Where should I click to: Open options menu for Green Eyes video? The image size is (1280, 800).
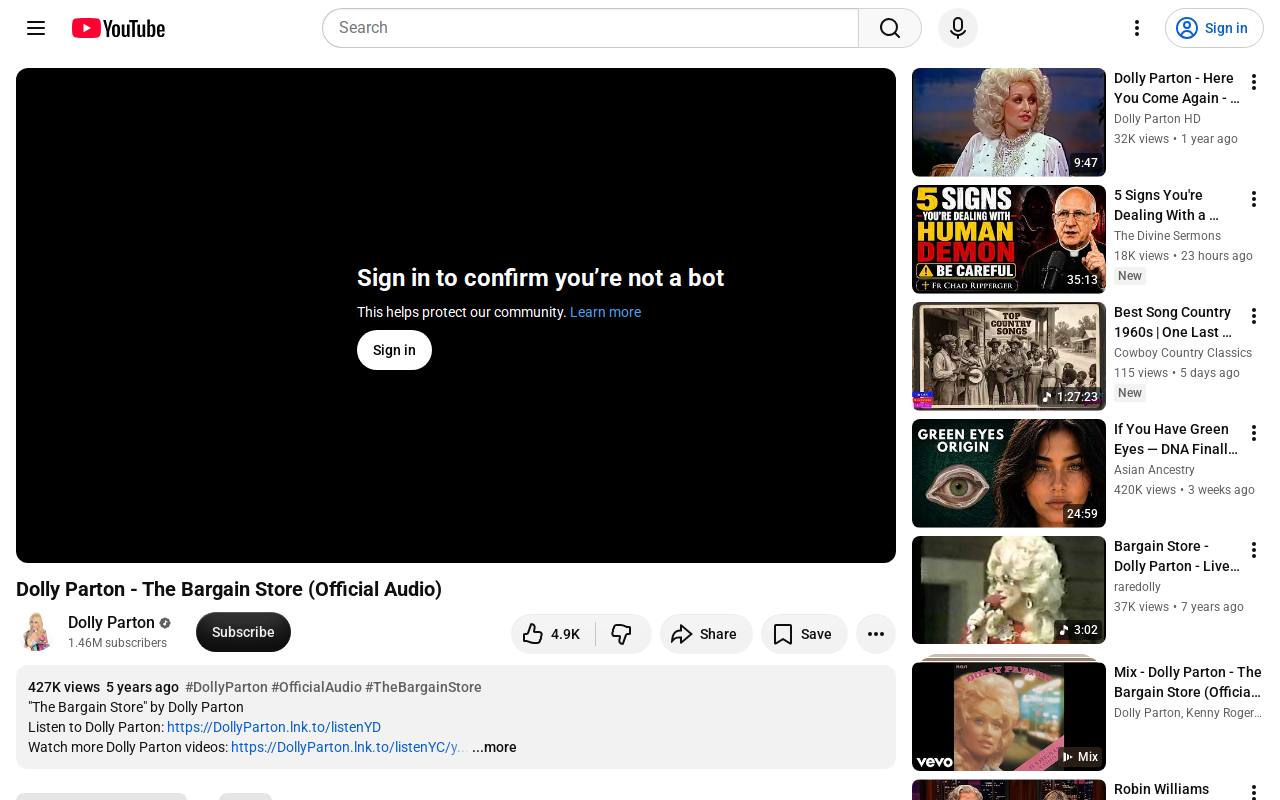coord(1254,433)
